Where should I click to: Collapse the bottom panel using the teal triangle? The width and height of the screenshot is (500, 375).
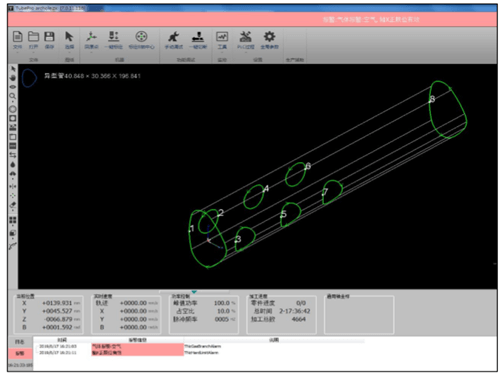coord(194,292)
